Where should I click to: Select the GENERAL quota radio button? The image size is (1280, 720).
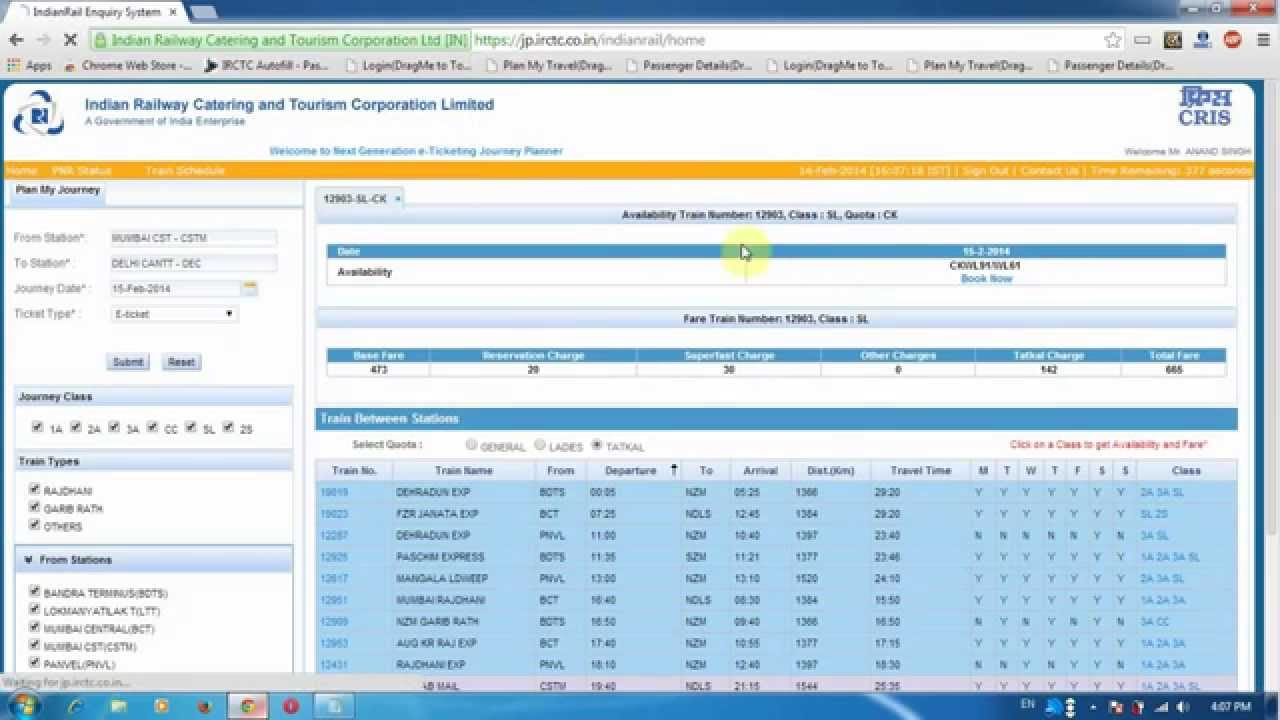click(472, 445)
